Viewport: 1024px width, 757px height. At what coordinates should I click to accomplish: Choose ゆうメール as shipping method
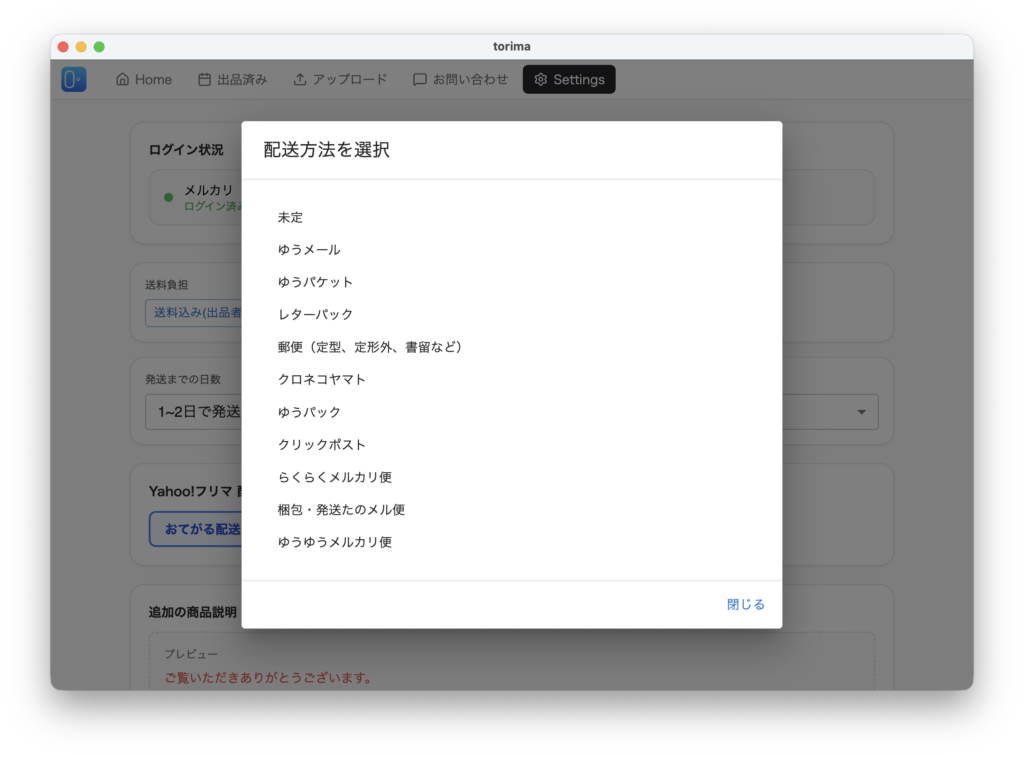point(309,250)
